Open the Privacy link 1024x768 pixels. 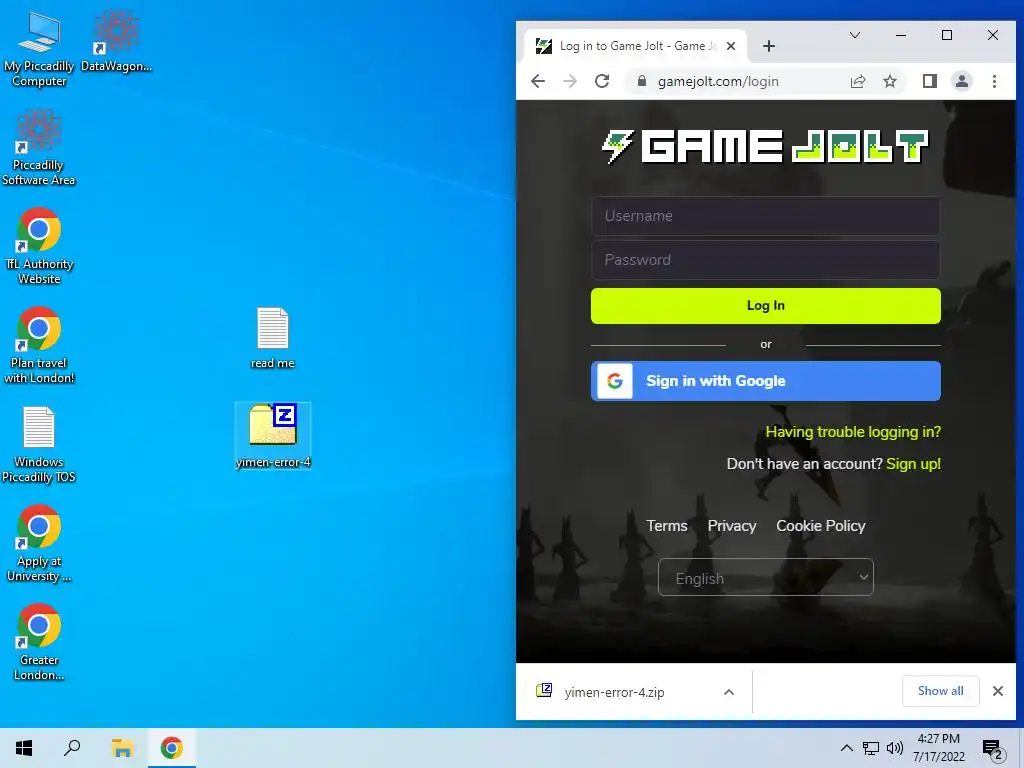(x=731, y=526)
